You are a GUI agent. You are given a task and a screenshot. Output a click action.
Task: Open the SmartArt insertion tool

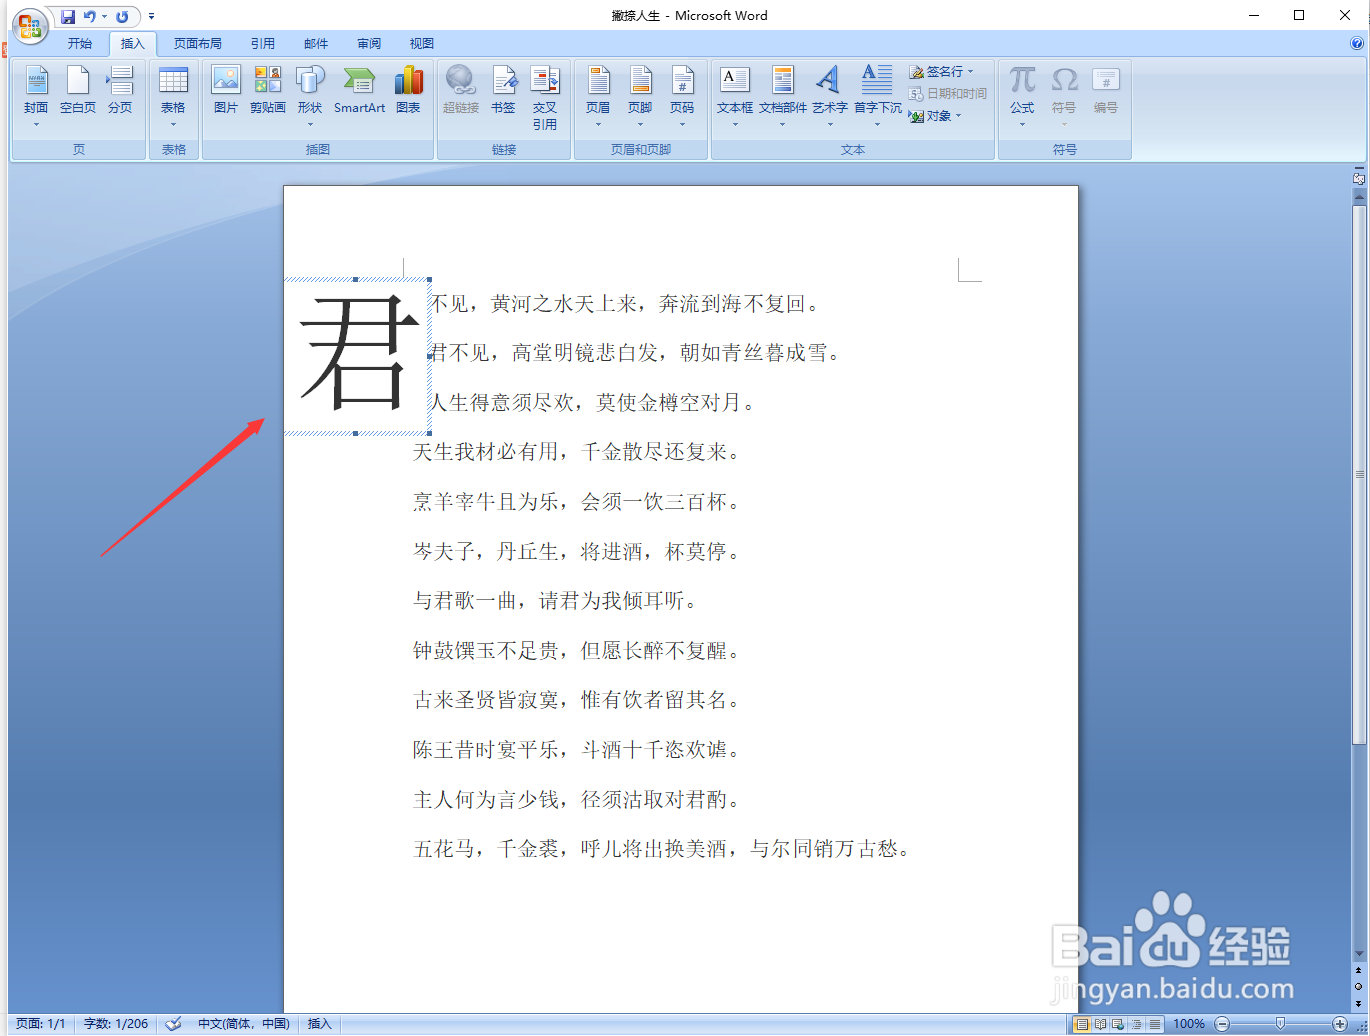(359, 90)
